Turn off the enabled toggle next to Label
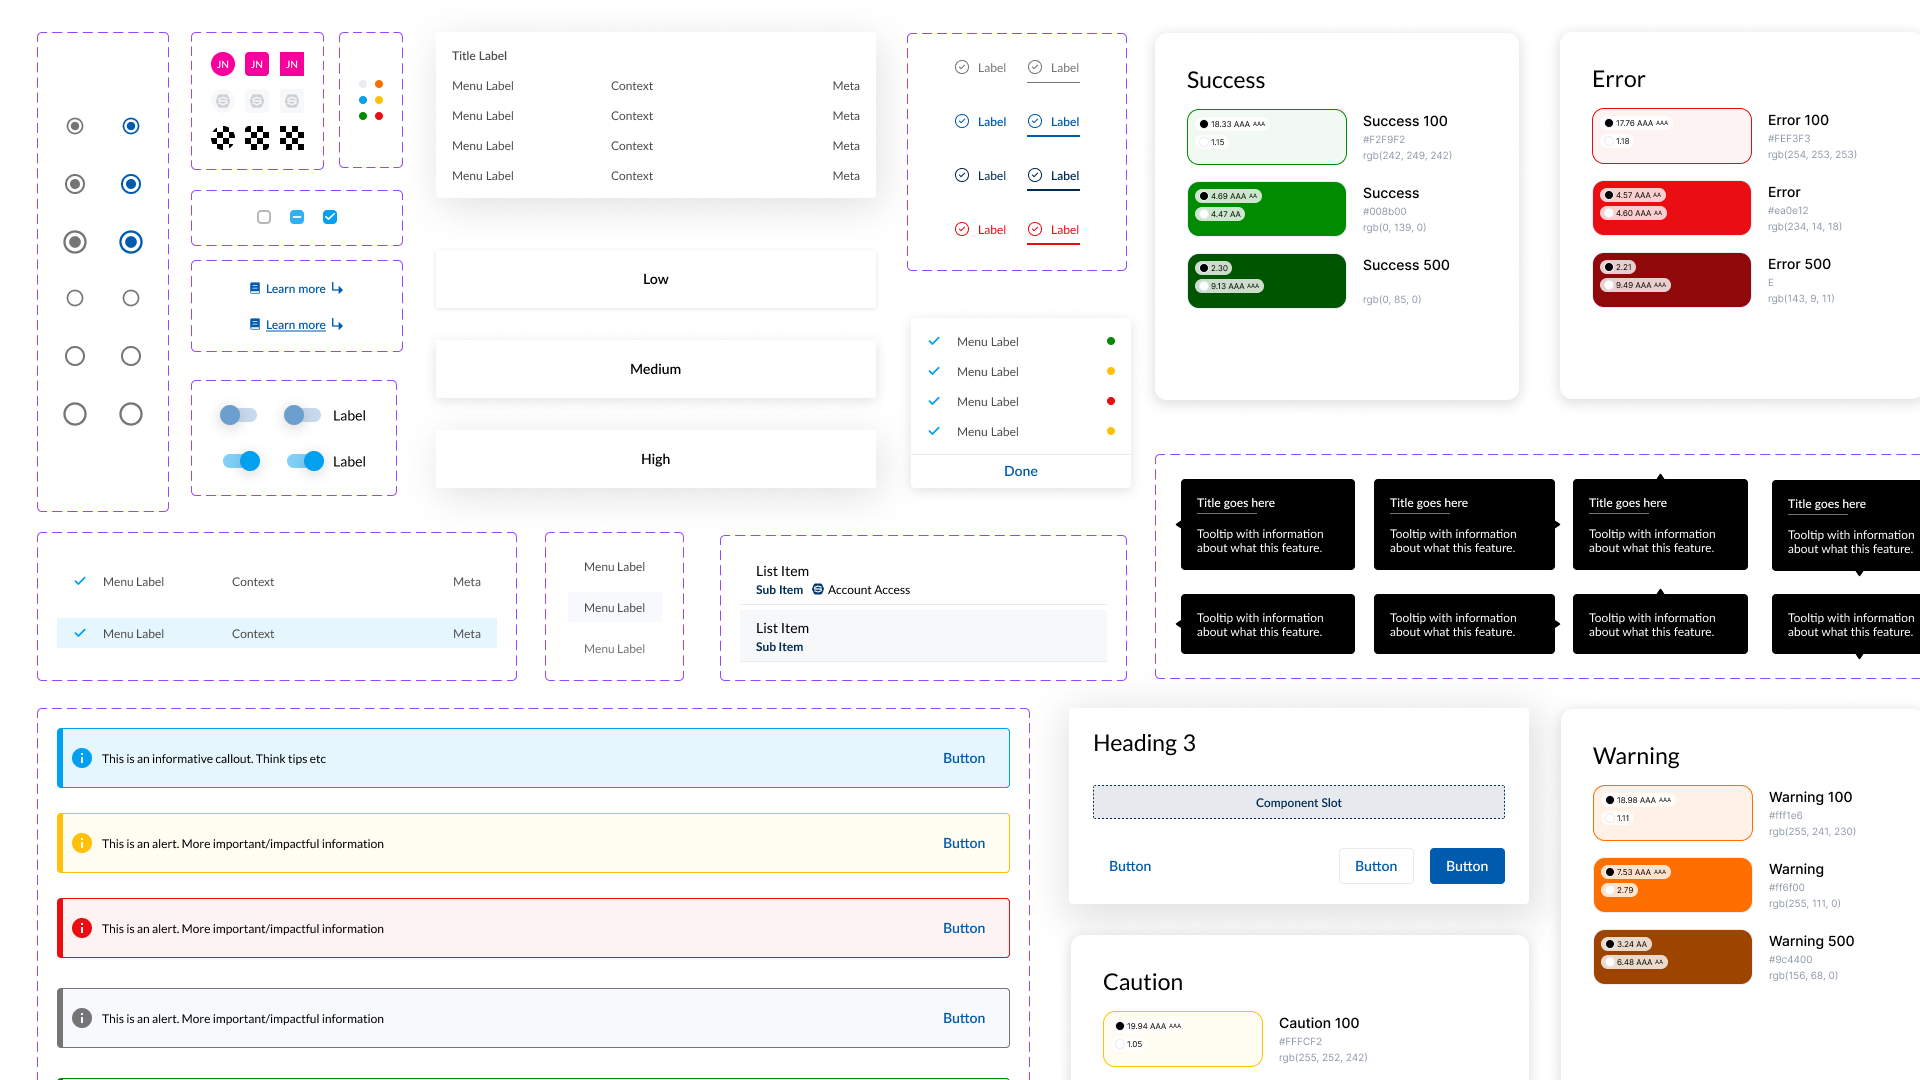Screen dimensions: 1920x1080 click(x=304, y=461)
